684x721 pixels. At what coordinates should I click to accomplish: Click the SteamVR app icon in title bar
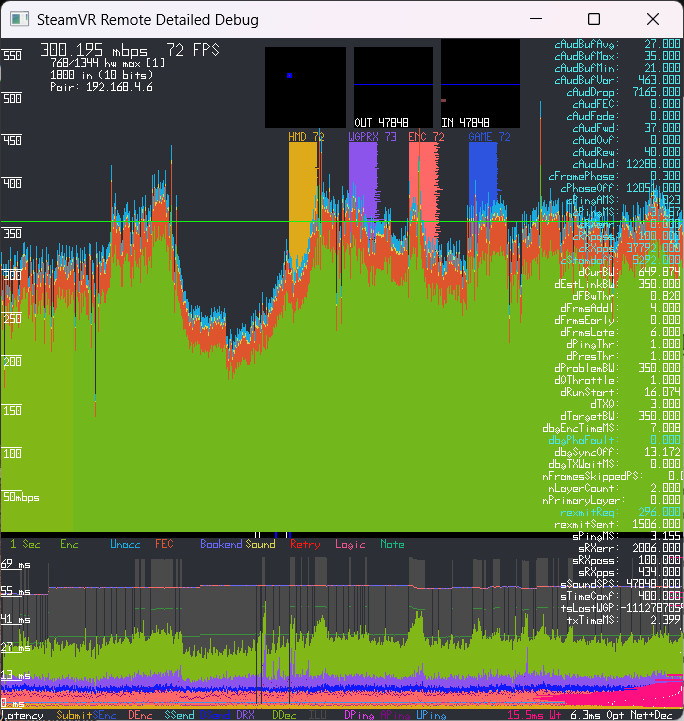coord(18,19)
